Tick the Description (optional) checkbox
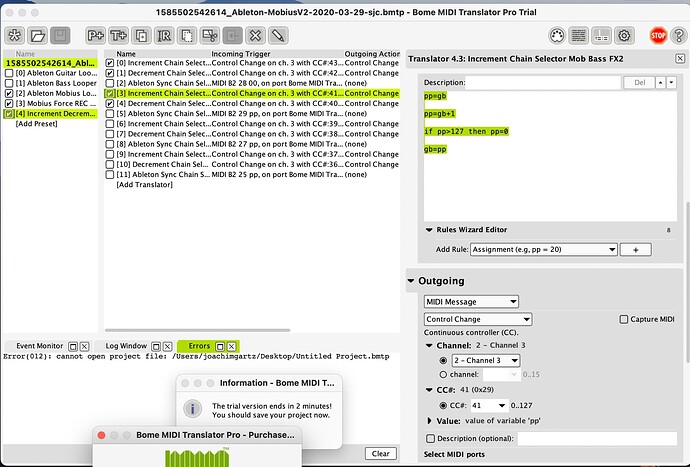 pos(430,438)
